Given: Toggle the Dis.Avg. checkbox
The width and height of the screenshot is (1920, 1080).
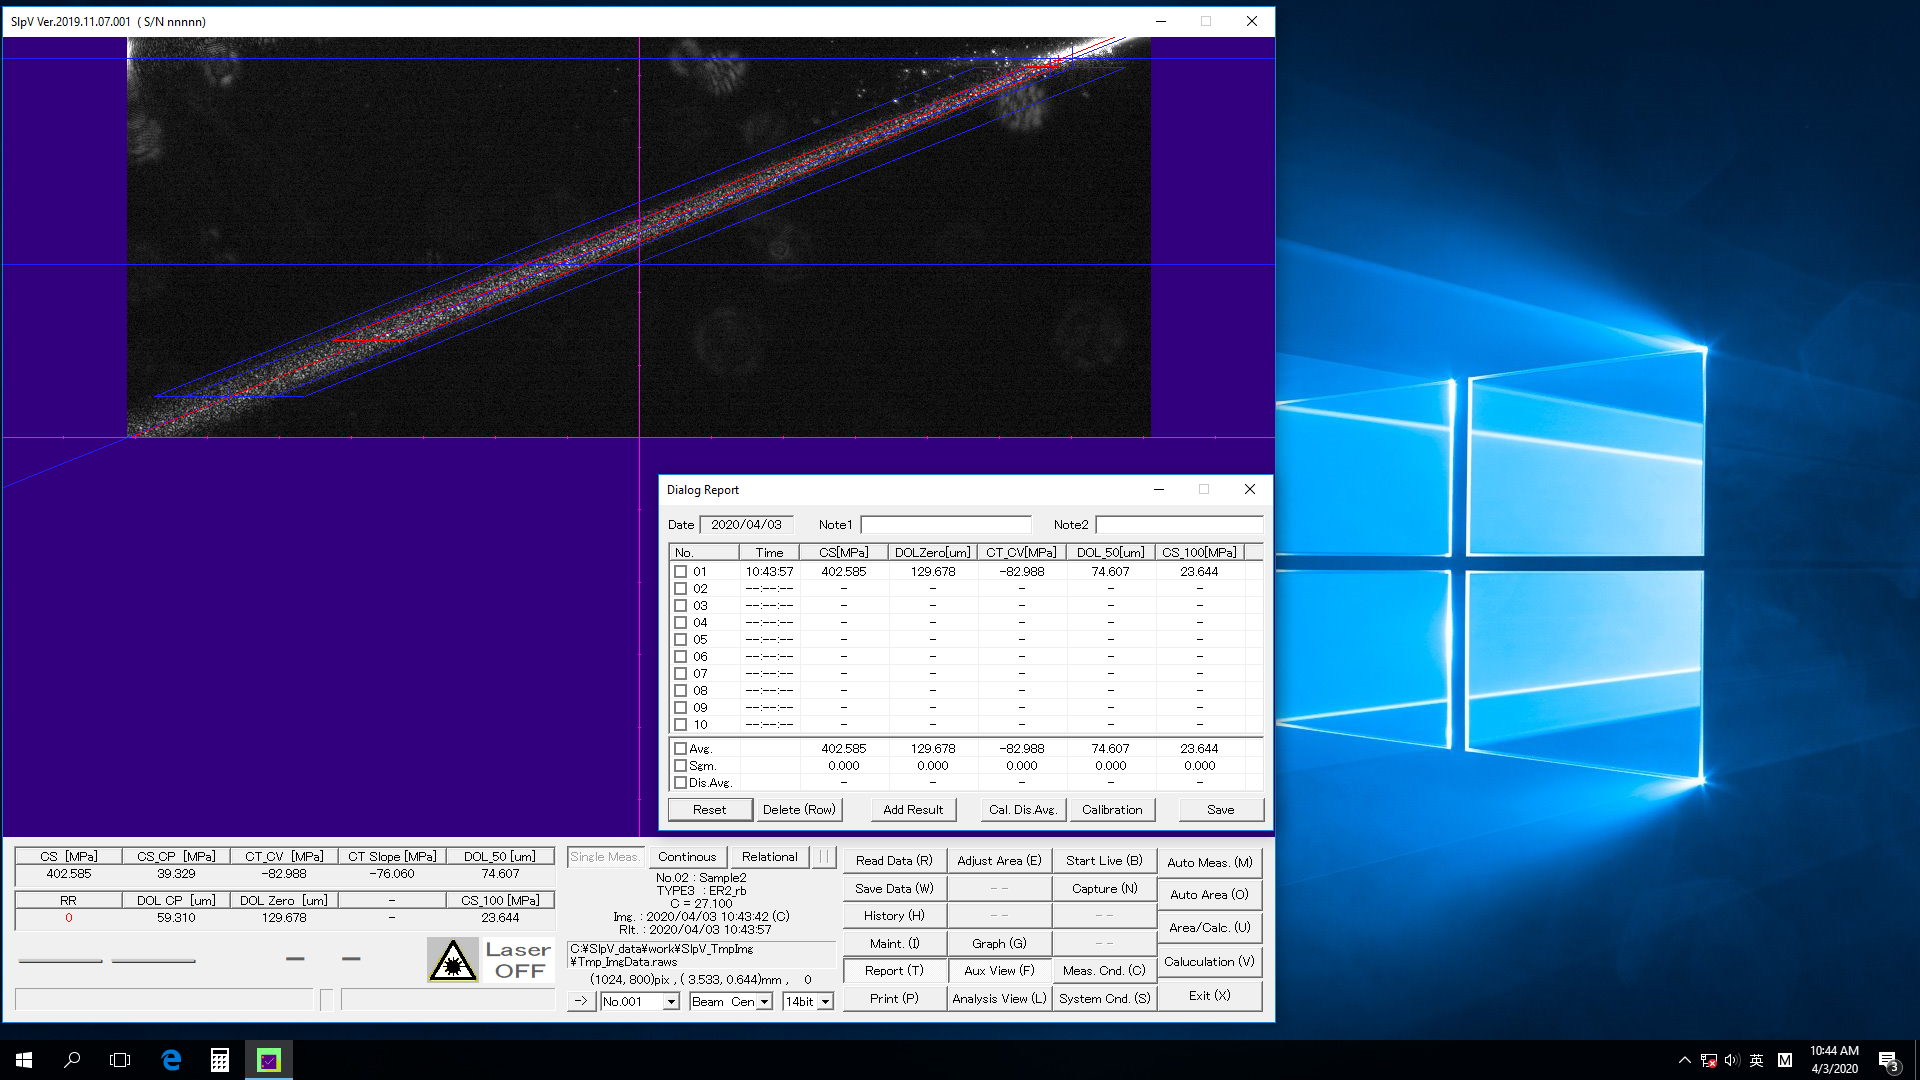Looking at the screenshot, I should click(x=681, y=783).
